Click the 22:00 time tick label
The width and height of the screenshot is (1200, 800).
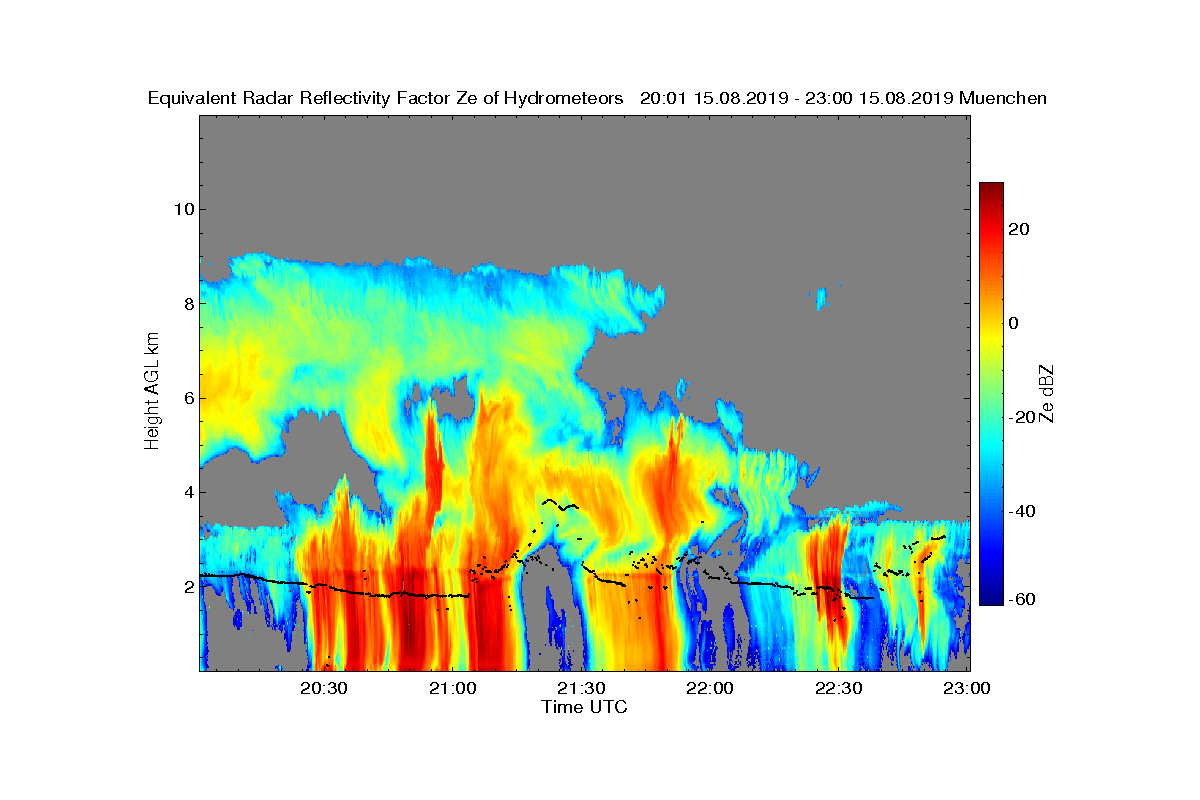[x=709, y=689]
